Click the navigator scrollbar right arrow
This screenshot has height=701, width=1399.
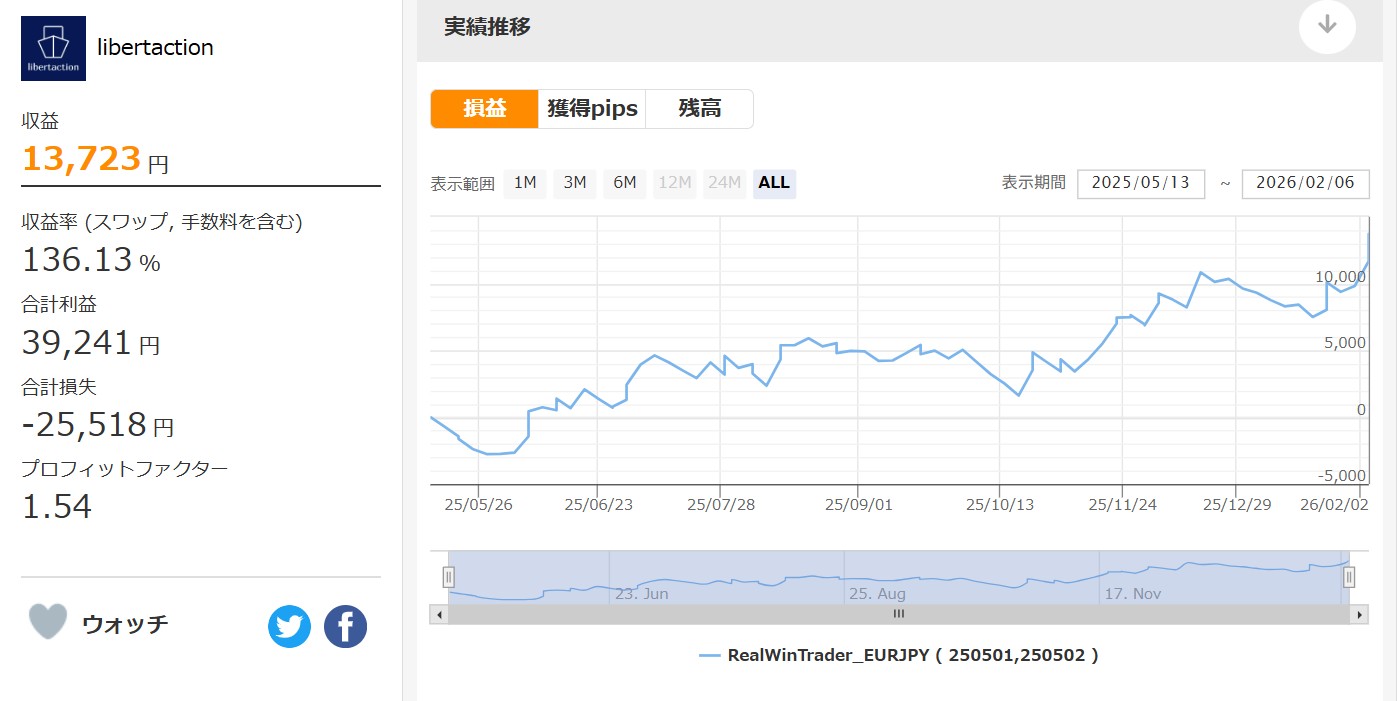click(x=1358, y=614)
